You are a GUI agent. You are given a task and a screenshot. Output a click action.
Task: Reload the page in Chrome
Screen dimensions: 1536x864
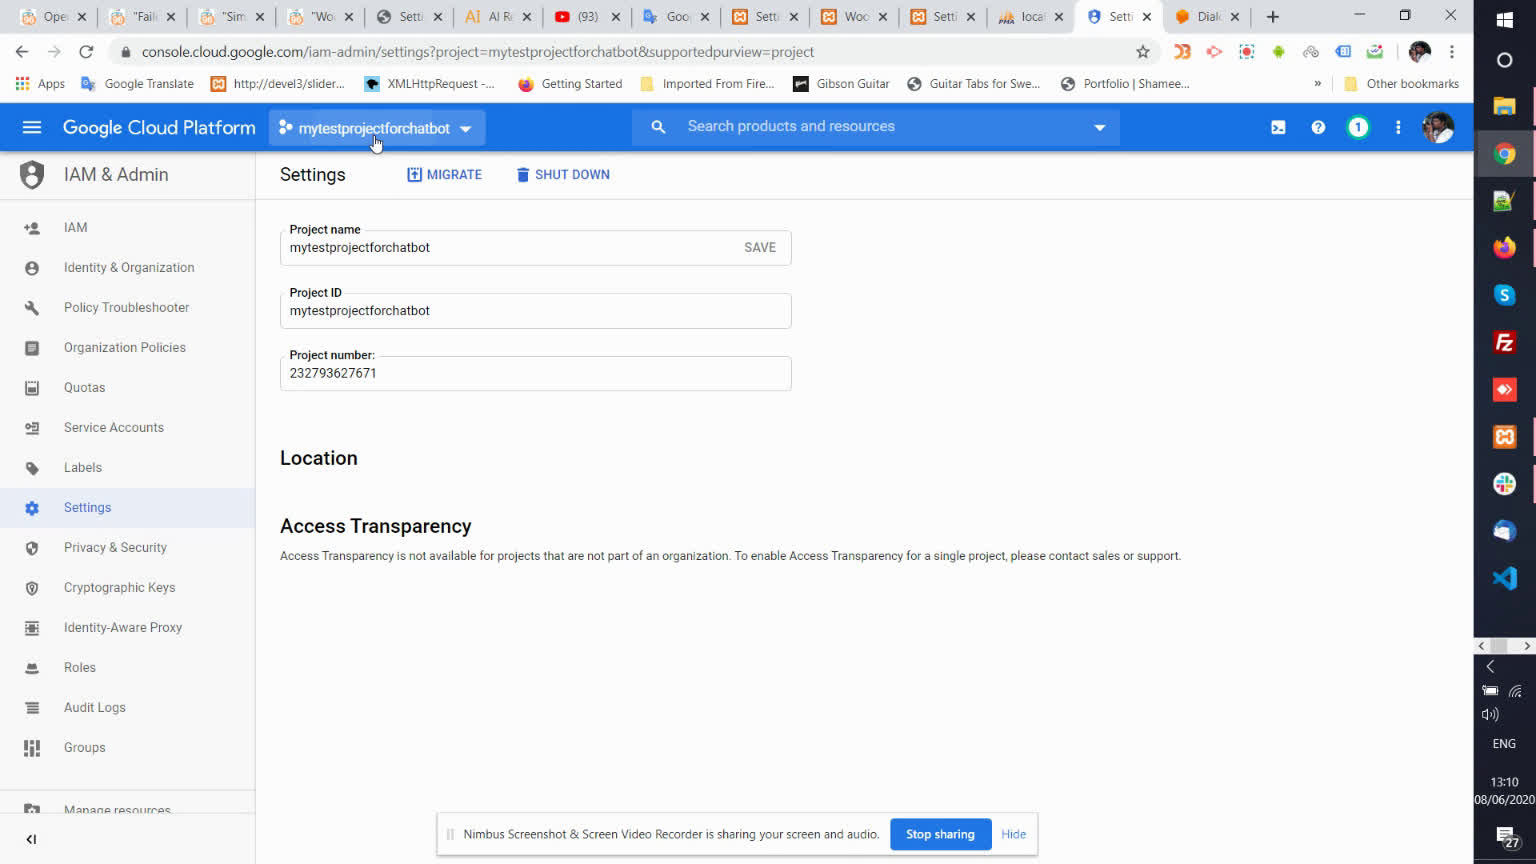point(86,52)
